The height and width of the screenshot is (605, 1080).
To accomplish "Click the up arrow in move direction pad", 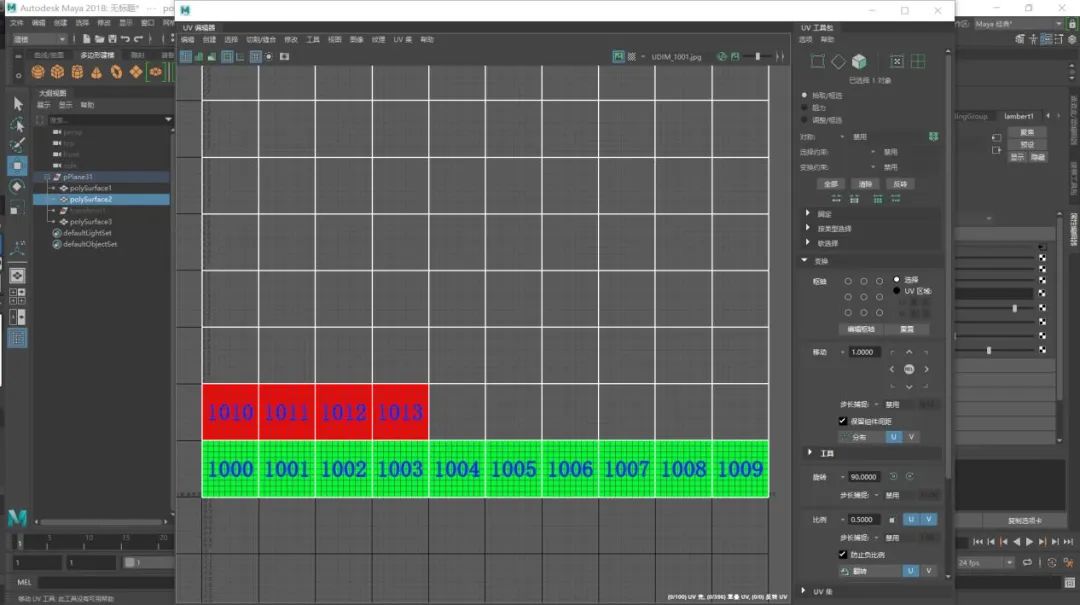I will pyautogui.click(x=909, y=352).
